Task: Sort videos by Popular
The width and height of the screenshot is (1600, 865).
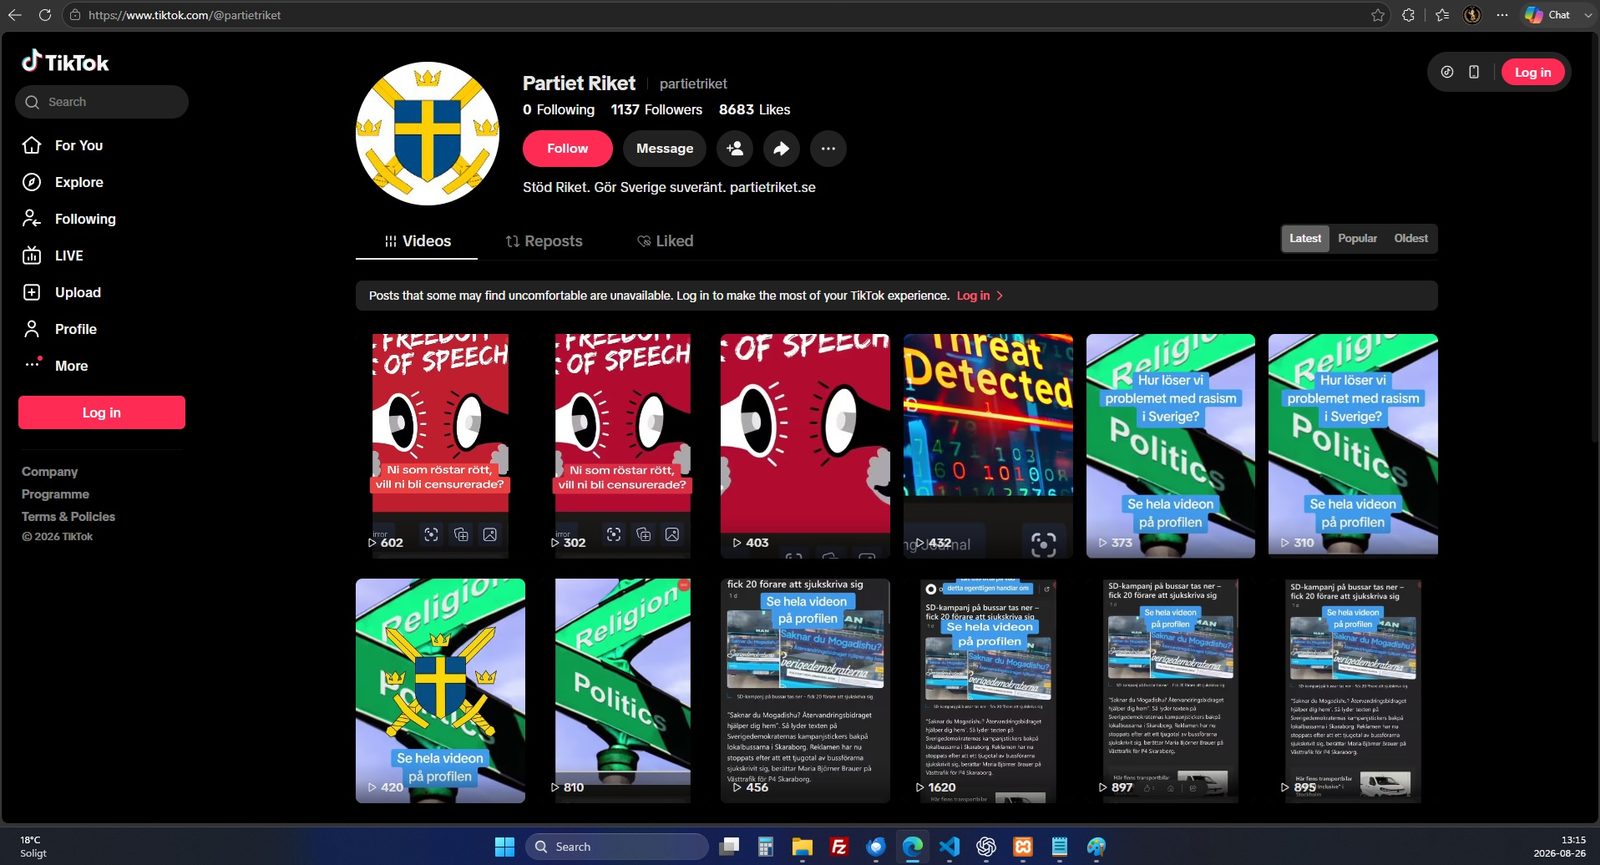Action: click(x=1357, y=238)
